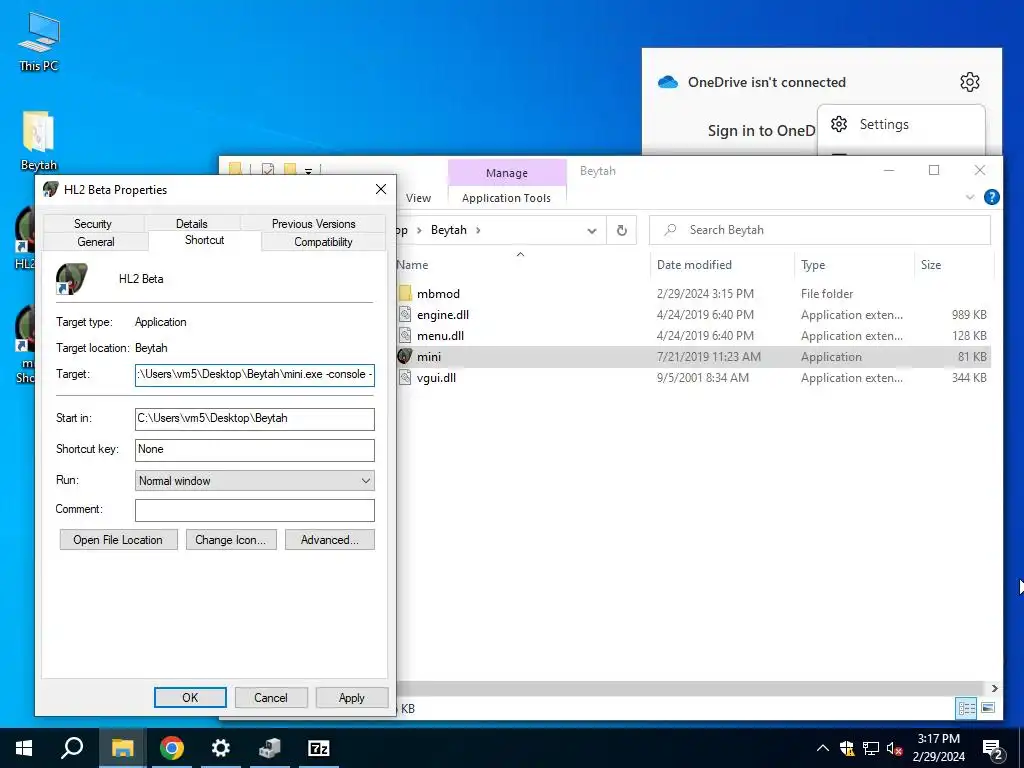The image size is (1024, 768).
Task: Click the Change Icon button
Action: 231,539
